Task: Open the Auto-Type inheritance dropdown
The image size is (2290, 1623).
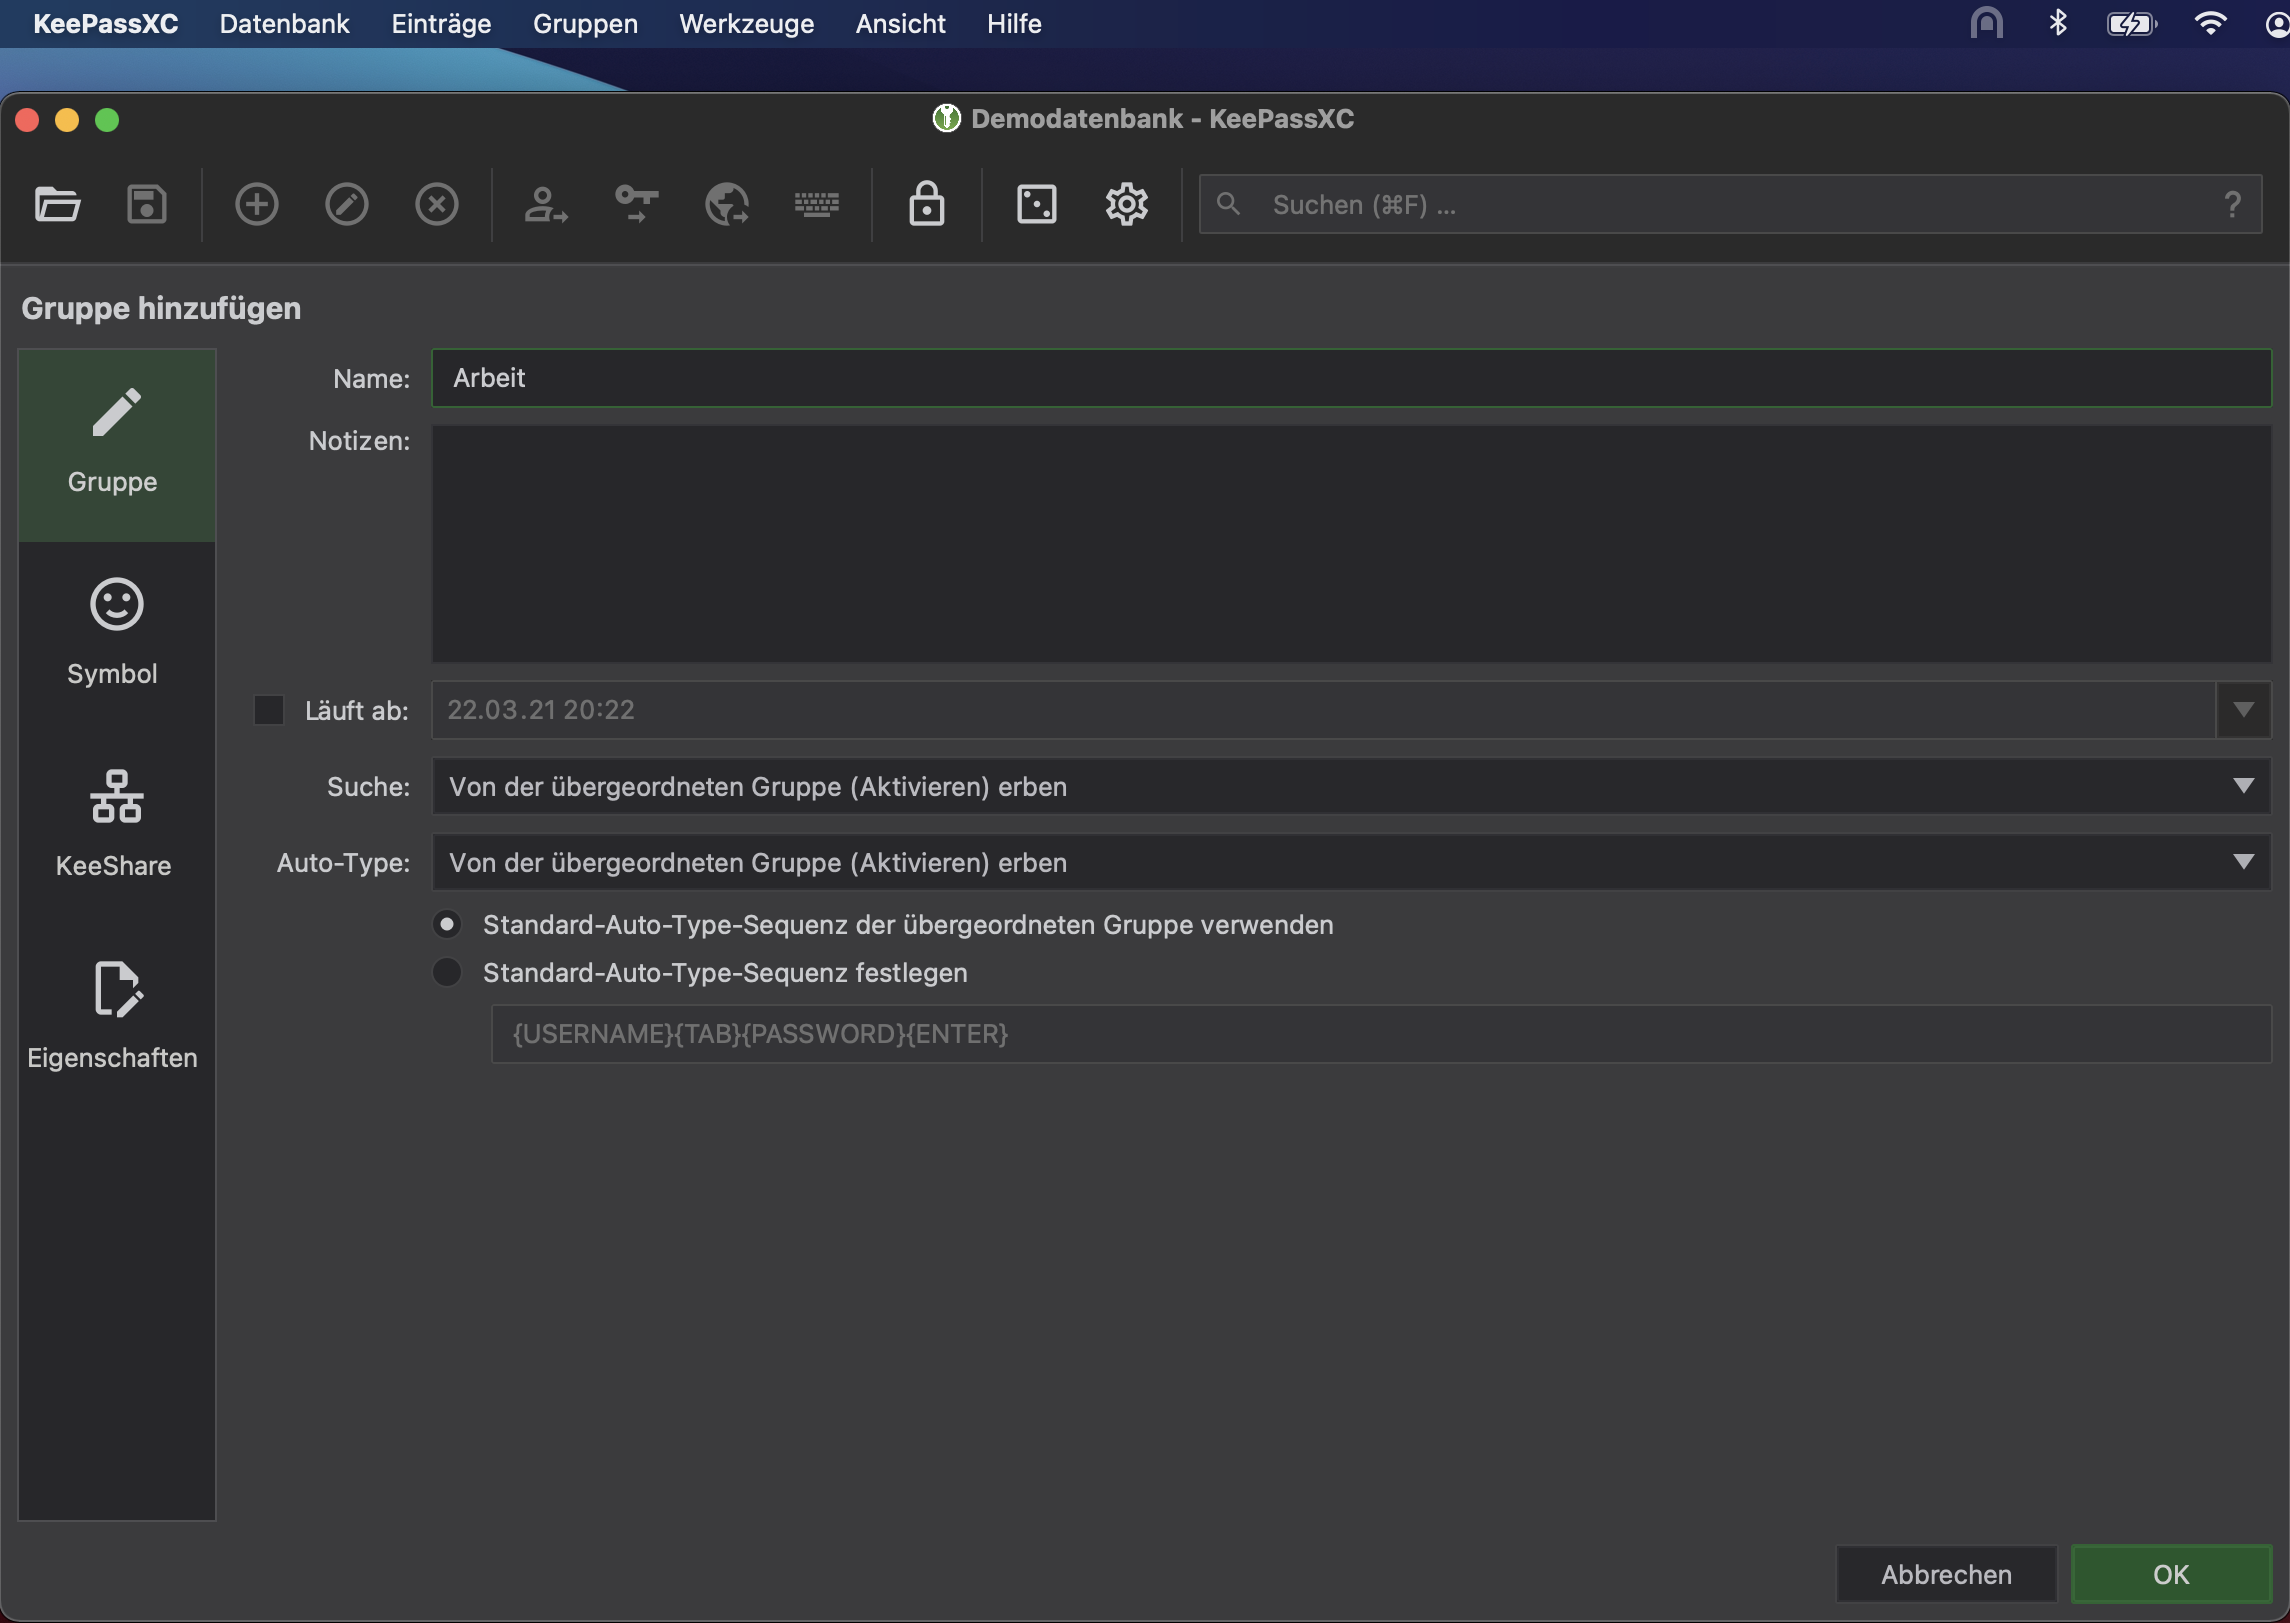Action: [1350, 862]
